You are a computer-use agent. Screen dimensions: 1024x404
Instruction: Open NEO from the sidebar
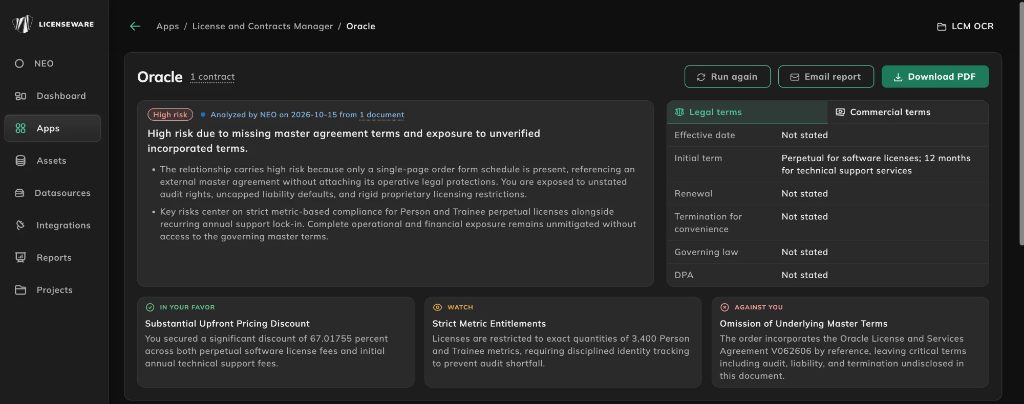[x=52, y=63]
